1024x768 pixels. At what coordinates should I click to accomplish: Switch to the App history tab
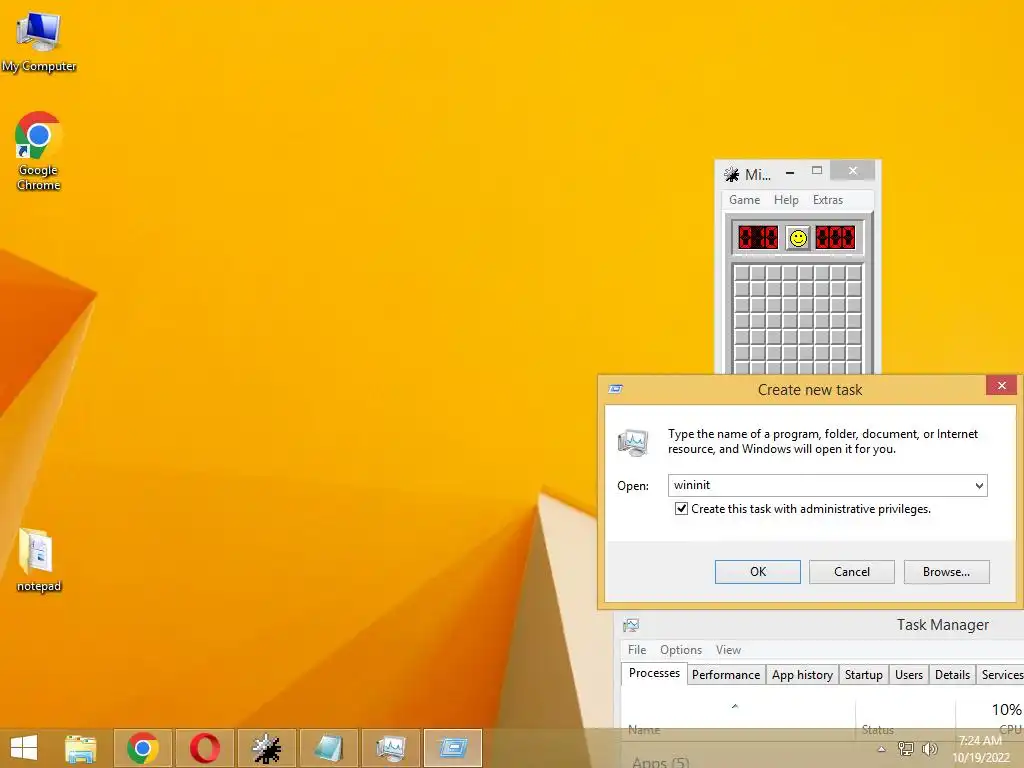[802, 675]
